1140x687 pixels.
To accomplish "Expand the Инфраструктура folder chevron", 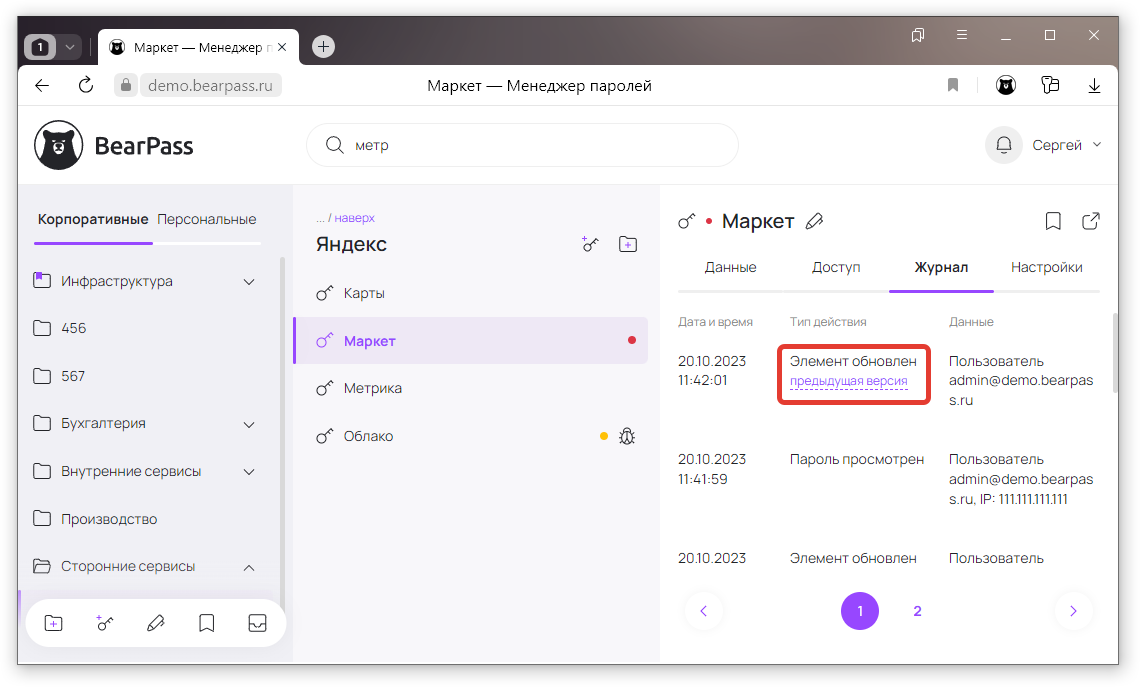I will [250, 282].
